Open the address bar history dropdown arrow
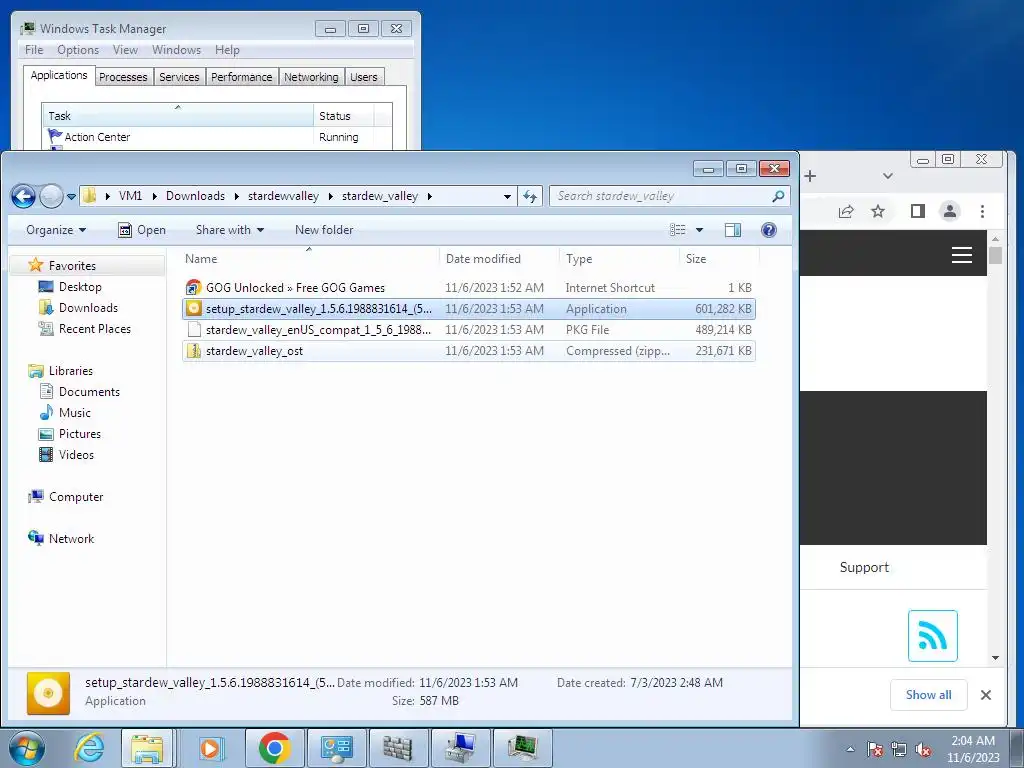This screenshot has width=1024, height=768. [x=507, y=197]
